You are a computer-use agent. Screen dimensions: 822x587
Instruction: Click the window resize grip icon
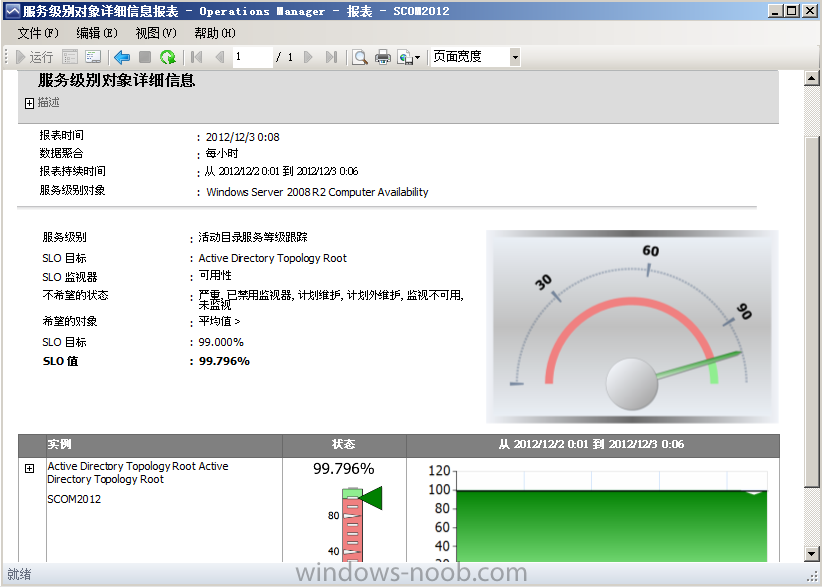(812, 576)
